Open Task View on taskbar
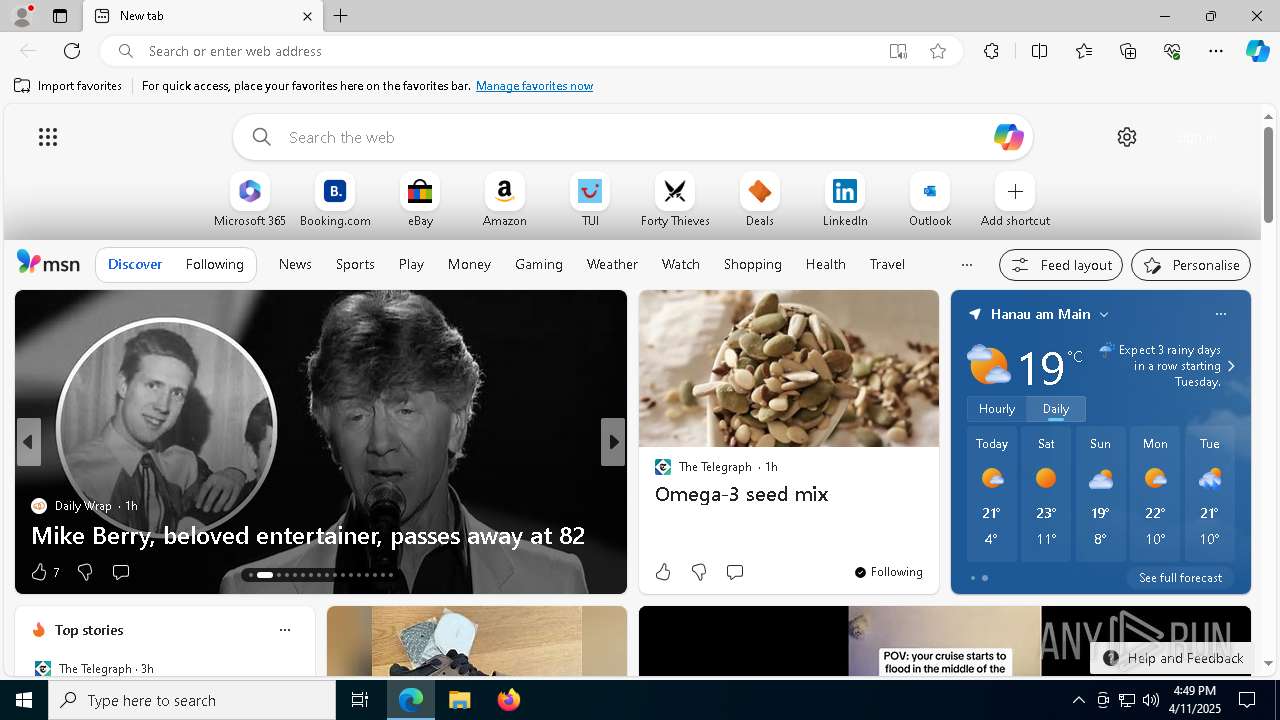 point(360,700)
